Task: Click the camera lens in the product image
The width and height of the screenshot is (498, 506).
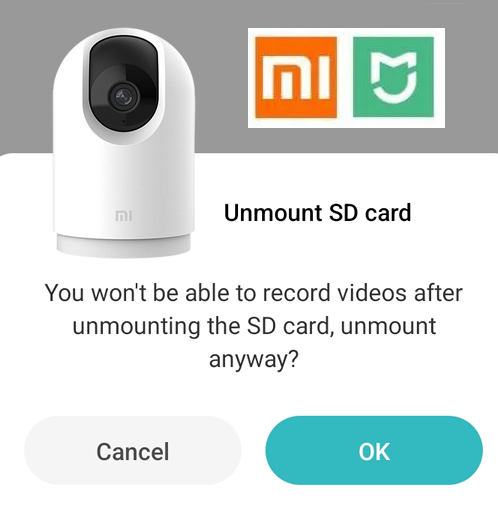Action: pyautogui.click(x=124, y=97)
